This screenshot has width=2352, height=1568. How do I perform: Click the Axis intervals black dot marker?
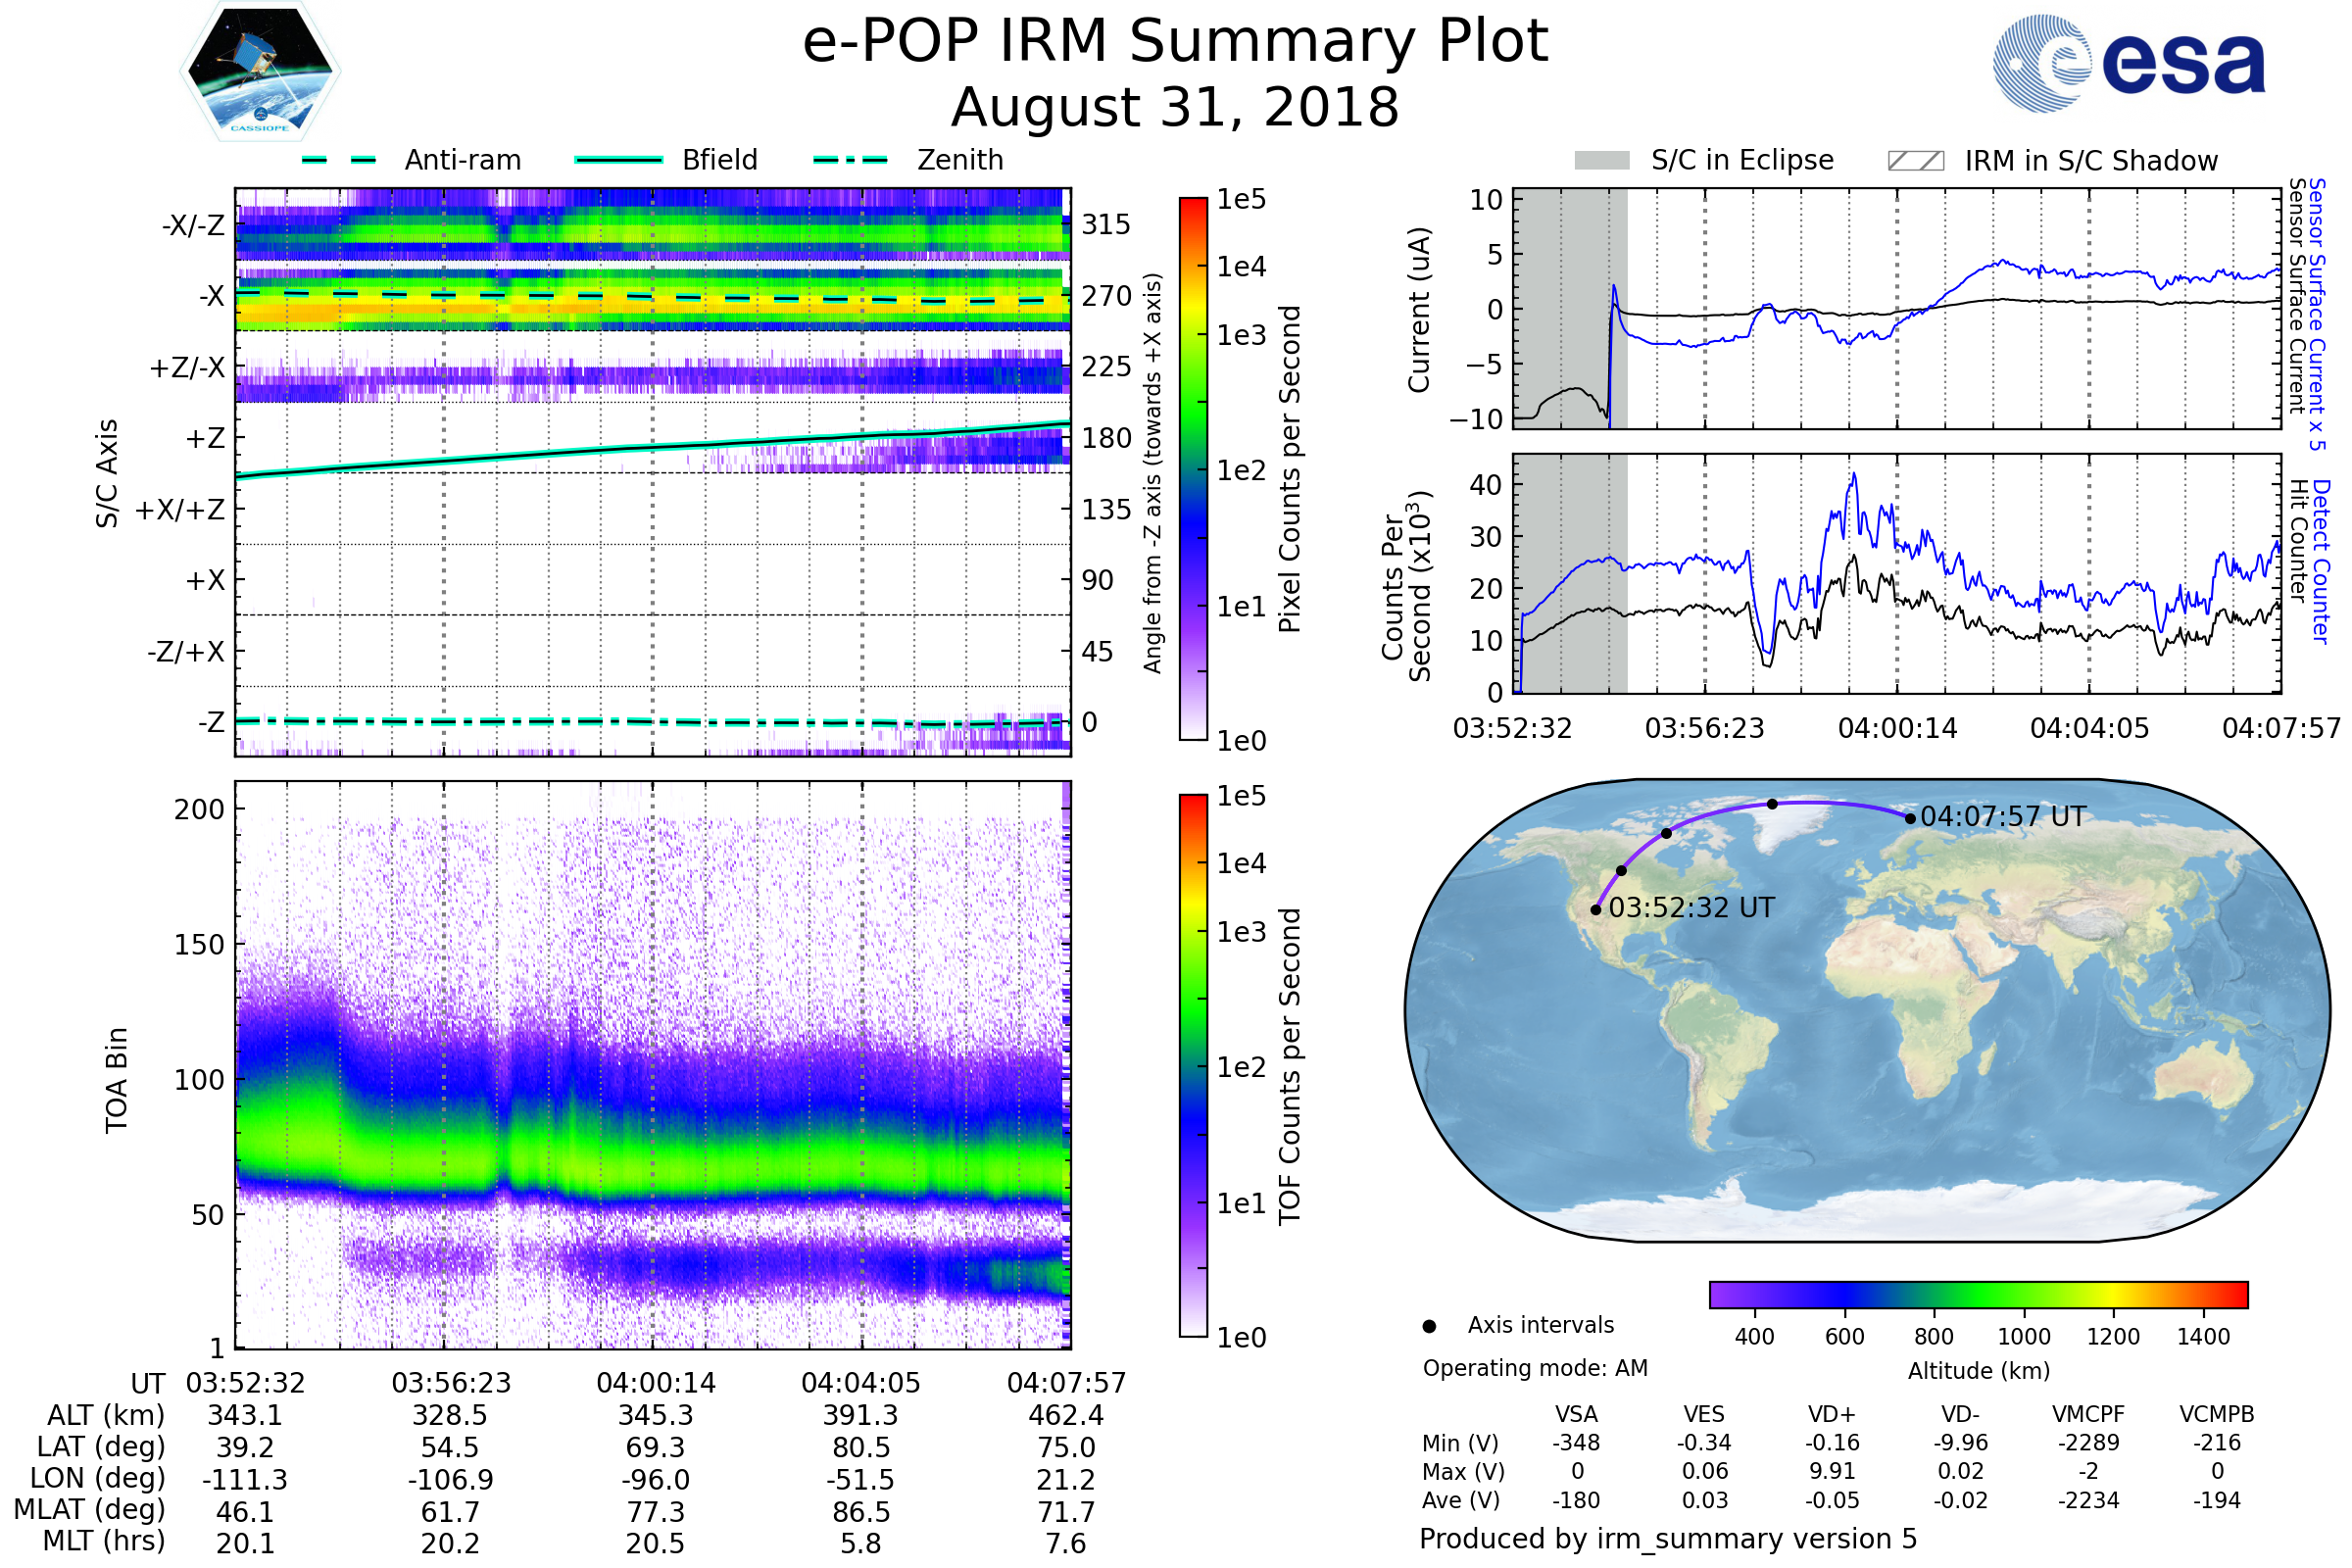coord(1429,1327)
